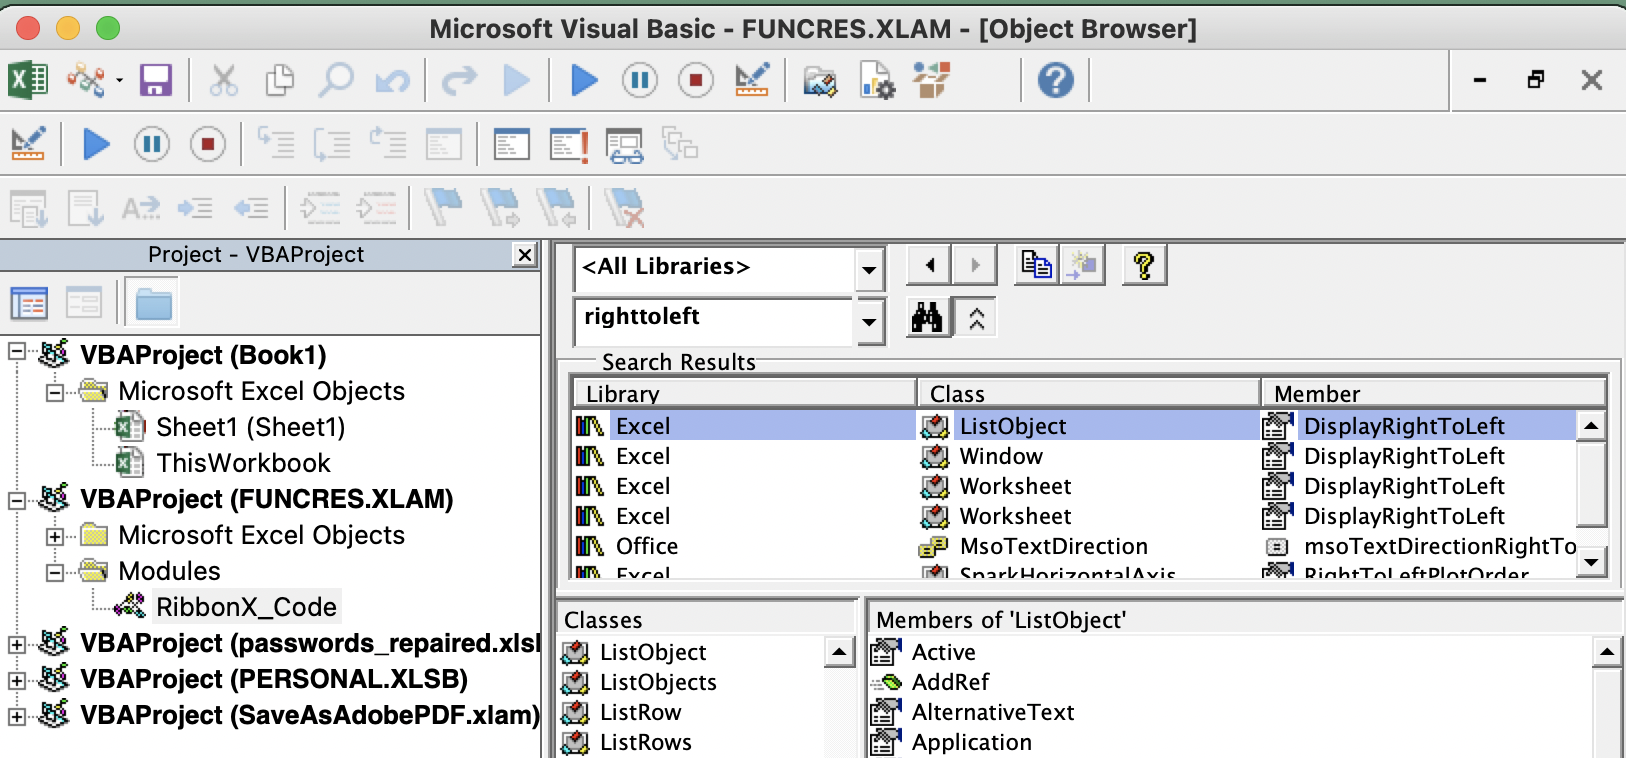
Task: Click the View Microsoft Excel icon
Action: (28, 79)
